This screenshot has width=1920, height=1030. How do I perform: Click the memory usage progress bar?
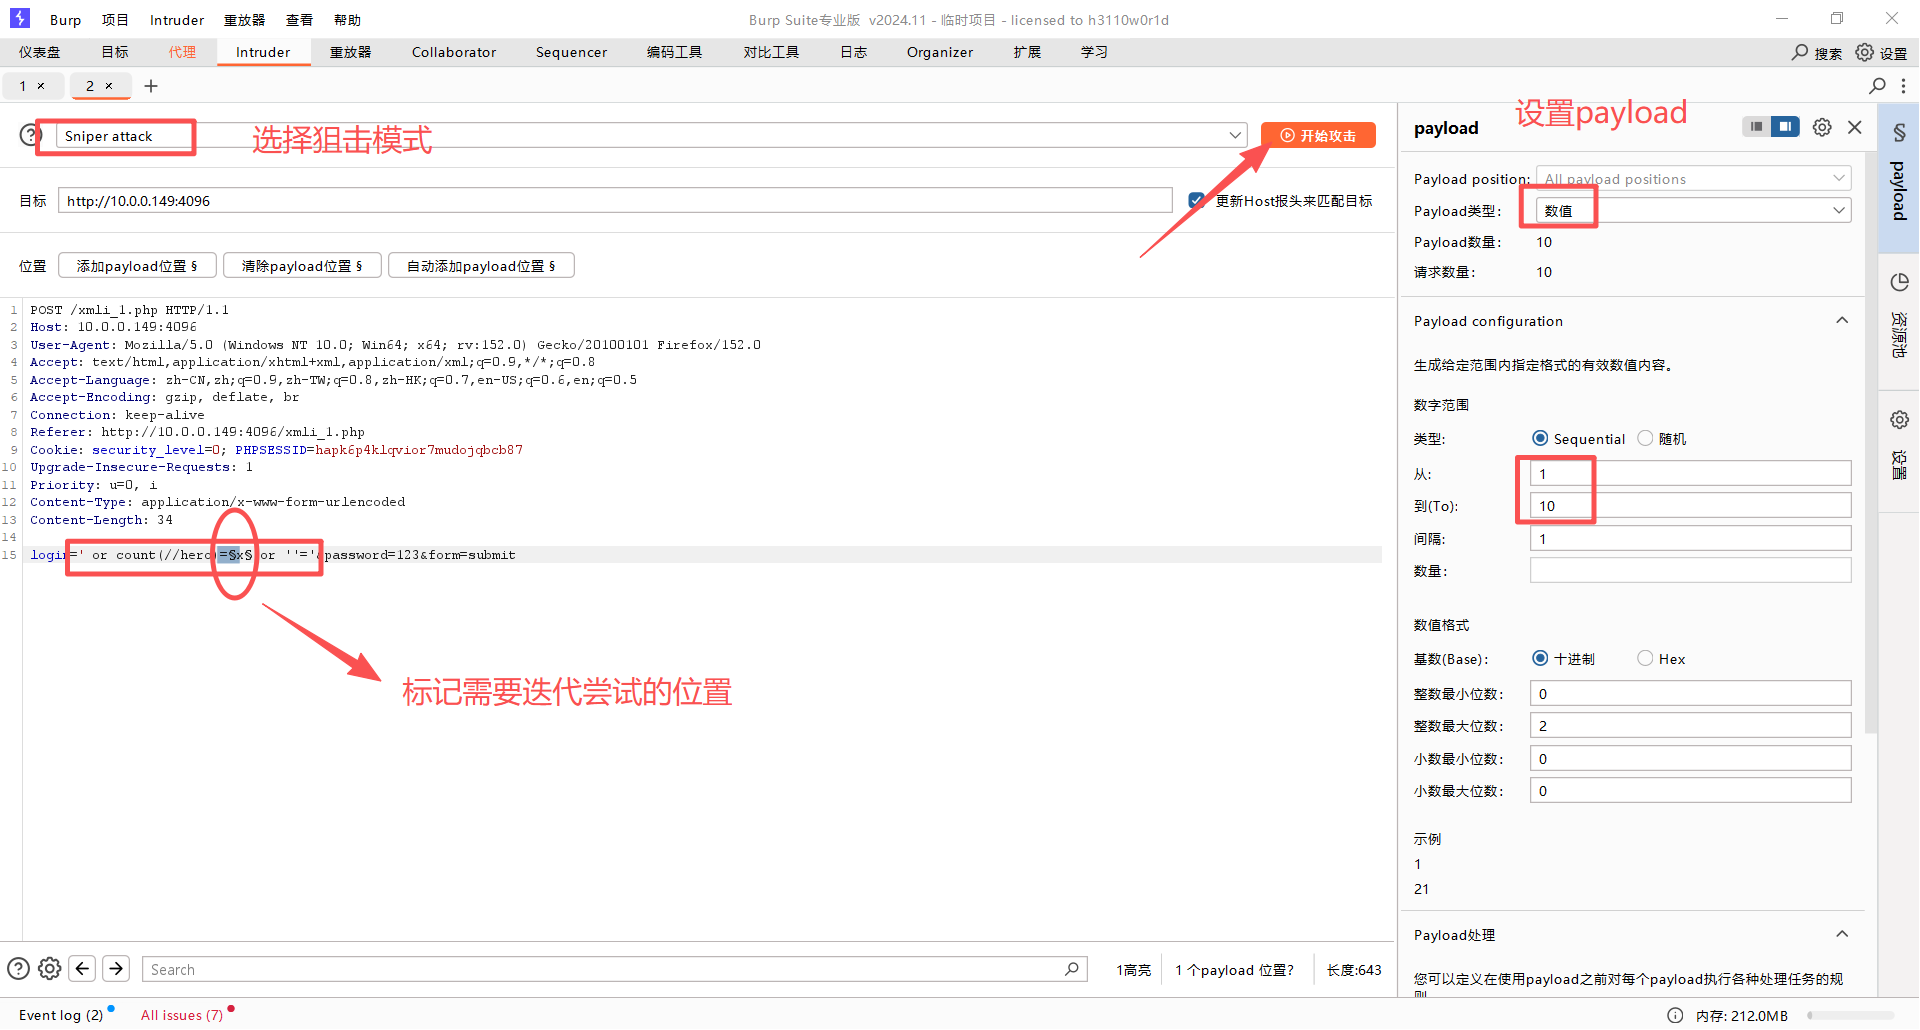(x=1851, y=1015)
